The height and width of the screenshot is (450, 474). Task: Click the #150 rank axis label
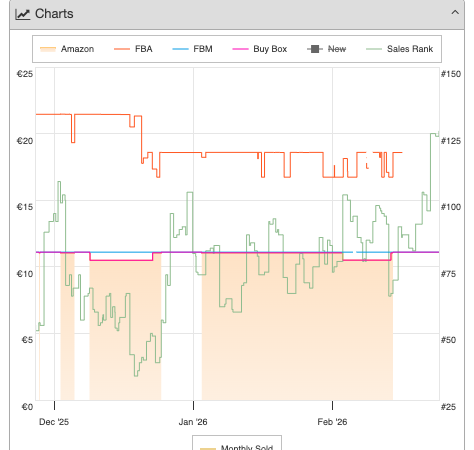click(x=451, y=74)
